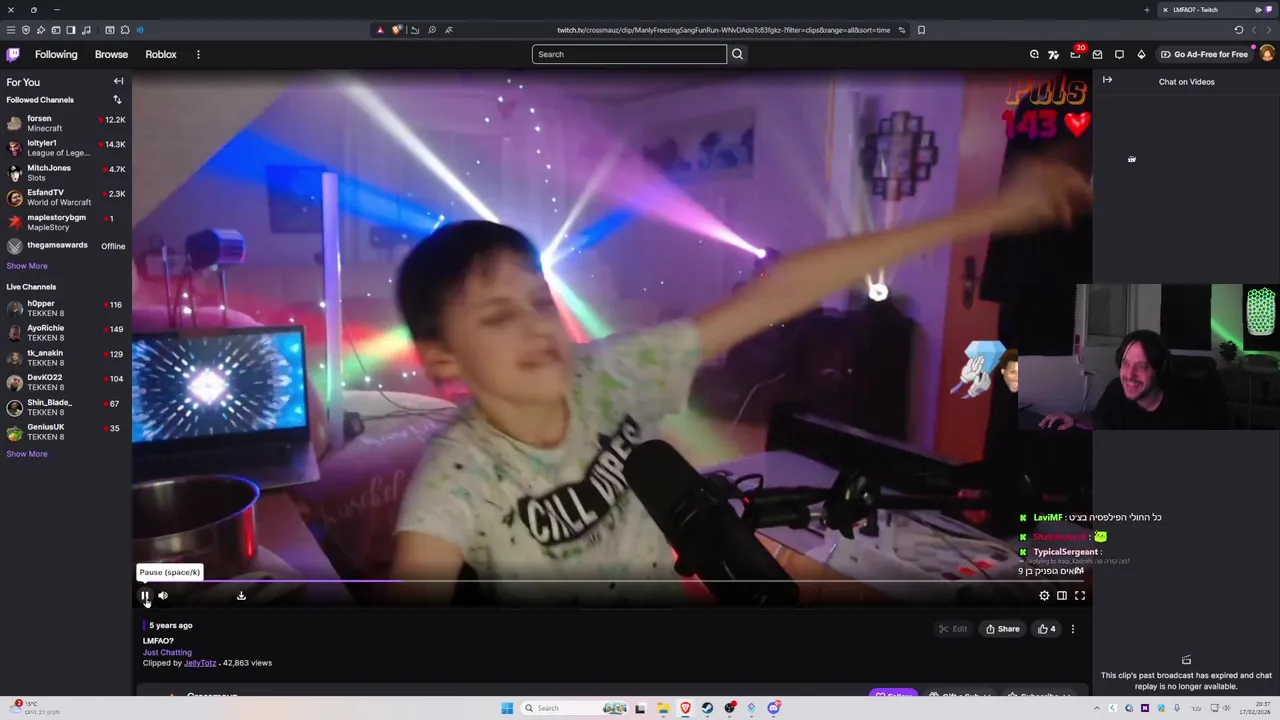Sort the Followed Channels list
Image resolution: width=1280 pixels, height=720 pixels.
[x=117, y=100]
